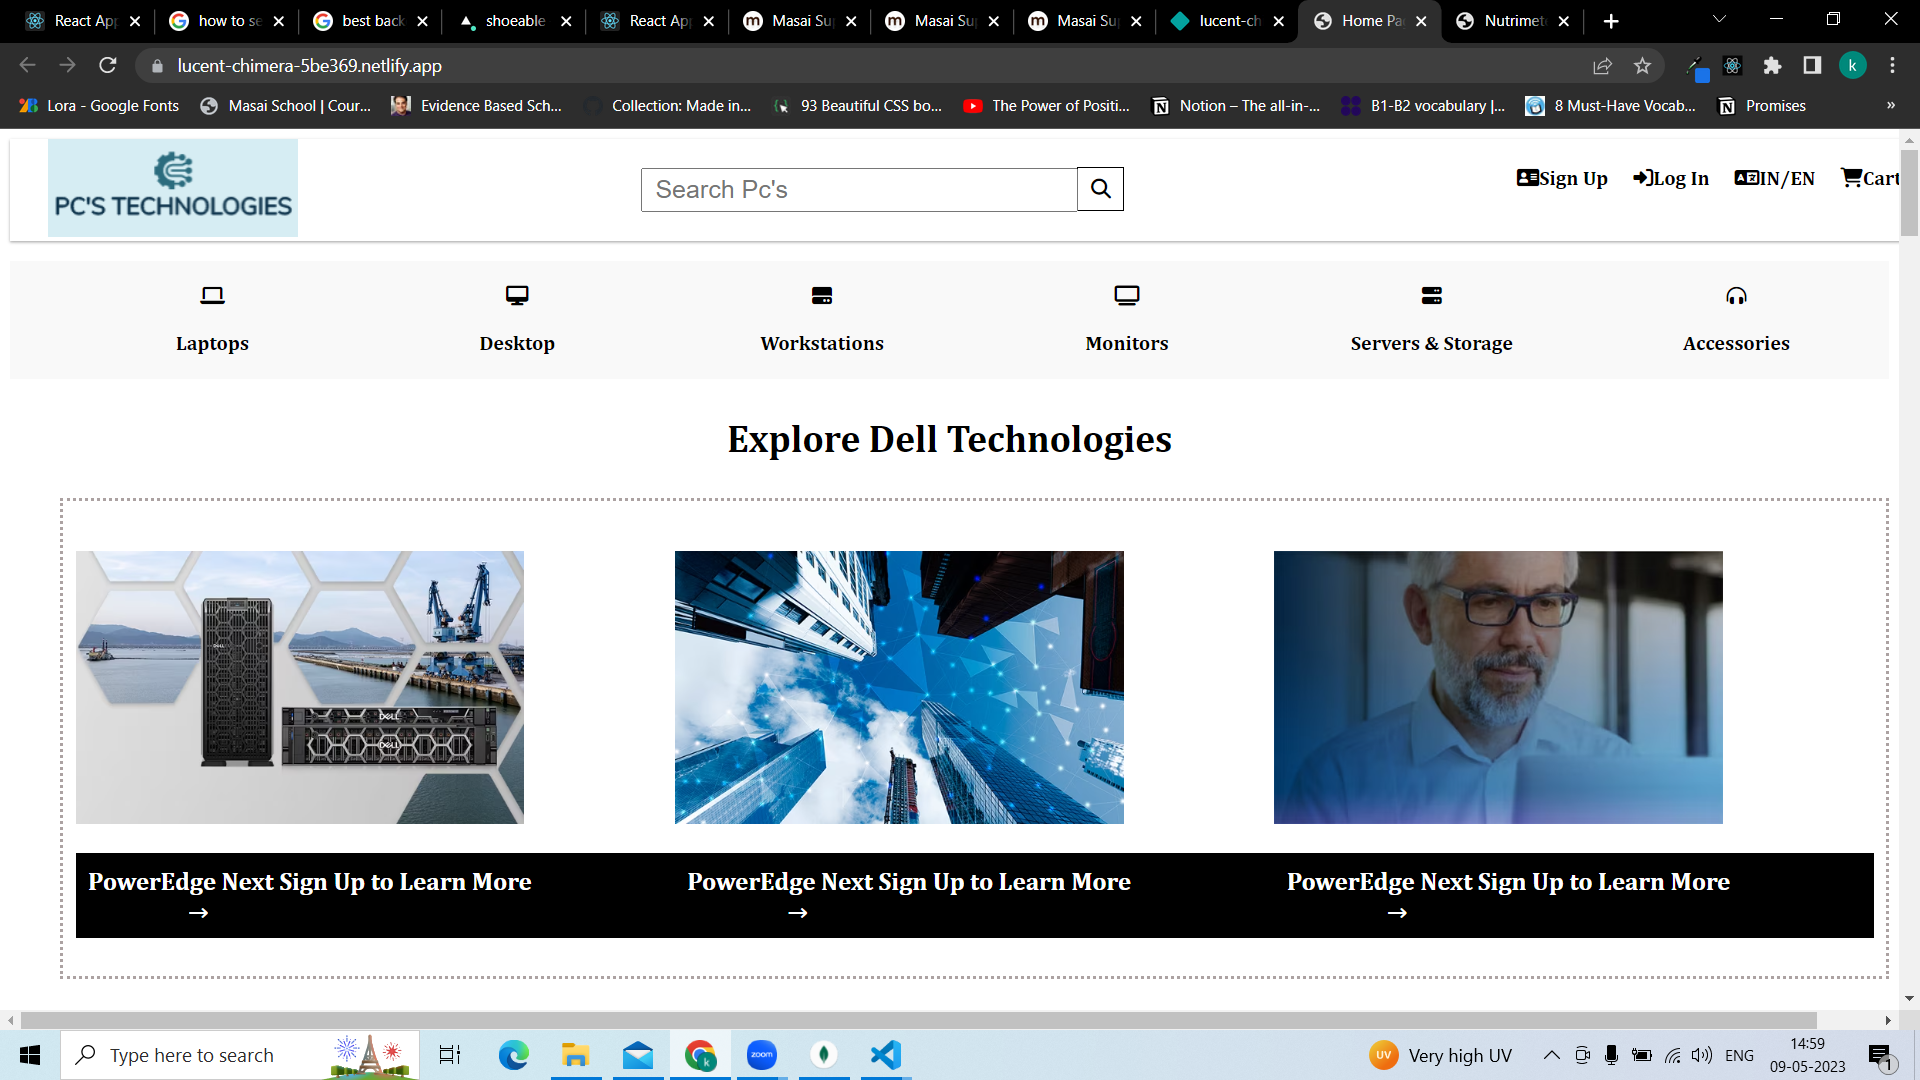Viewport: 1920px width, 1080px height.
Task: Select the Monitors category icon
Action: (1126, 296)
